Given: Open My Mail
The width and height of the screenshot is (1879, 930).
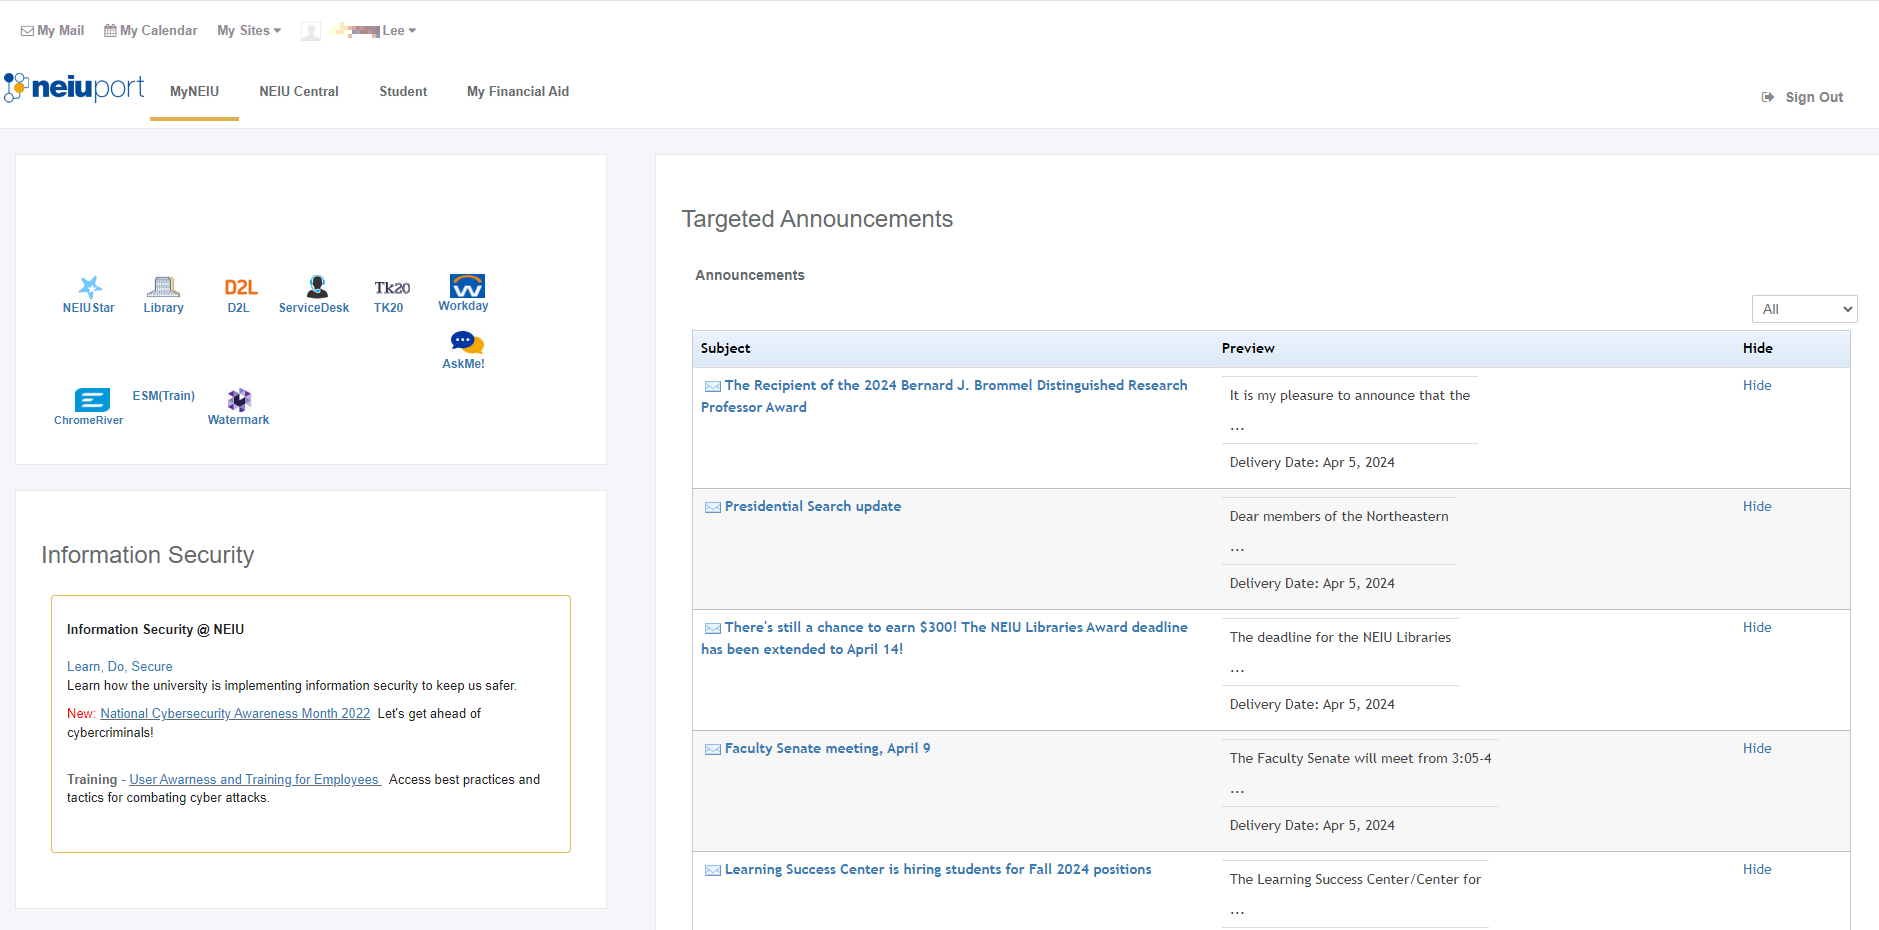Looking at the screenshot, I should tap(52, 31).
